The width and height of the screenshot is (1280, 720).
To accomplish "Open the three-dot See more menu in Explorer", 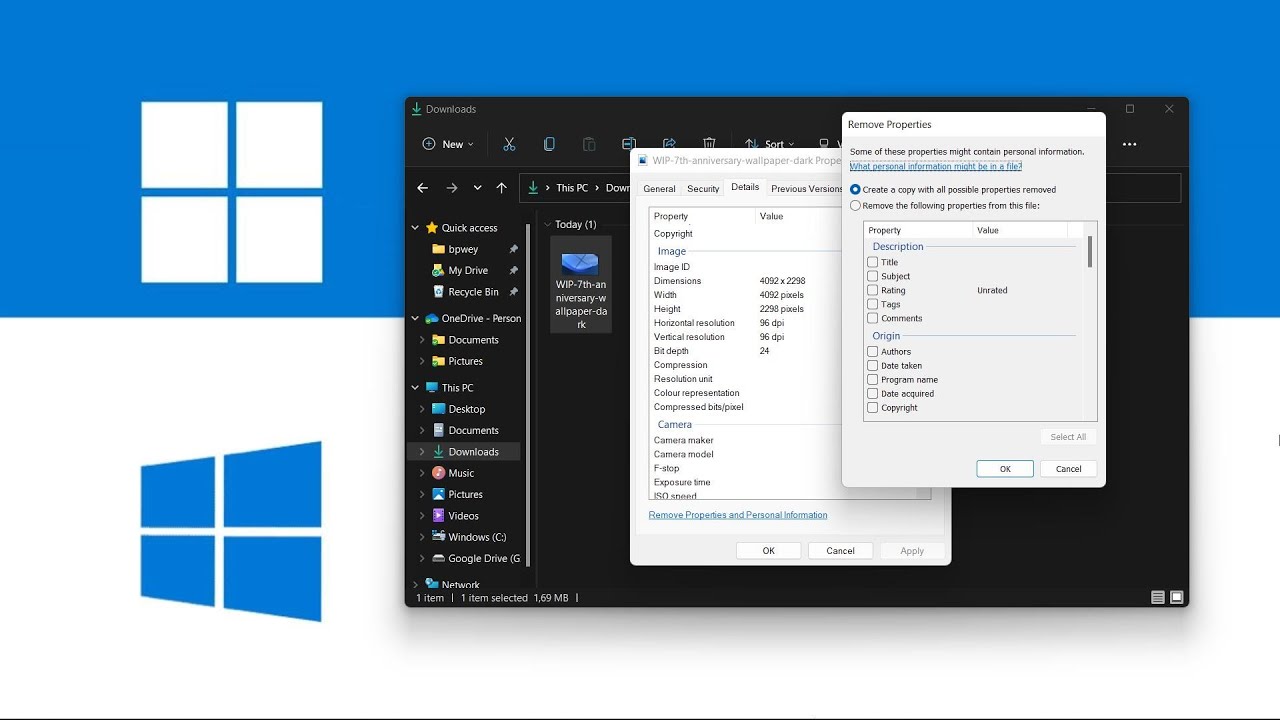I will tap(1129, 144).
